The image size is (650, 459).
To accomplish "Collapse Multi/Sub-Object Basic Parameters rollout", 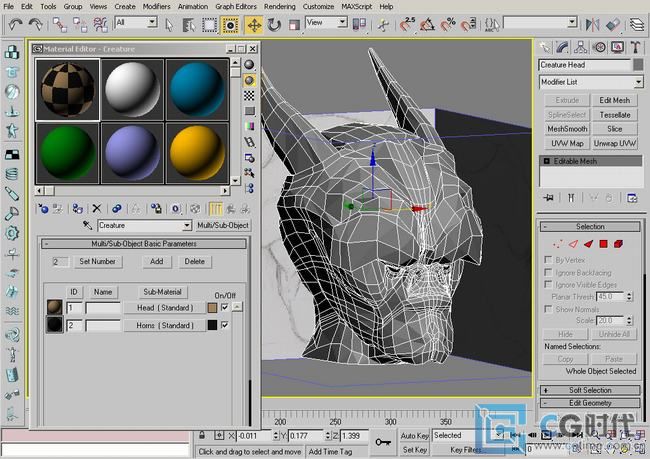I will (x=144, y=244).
